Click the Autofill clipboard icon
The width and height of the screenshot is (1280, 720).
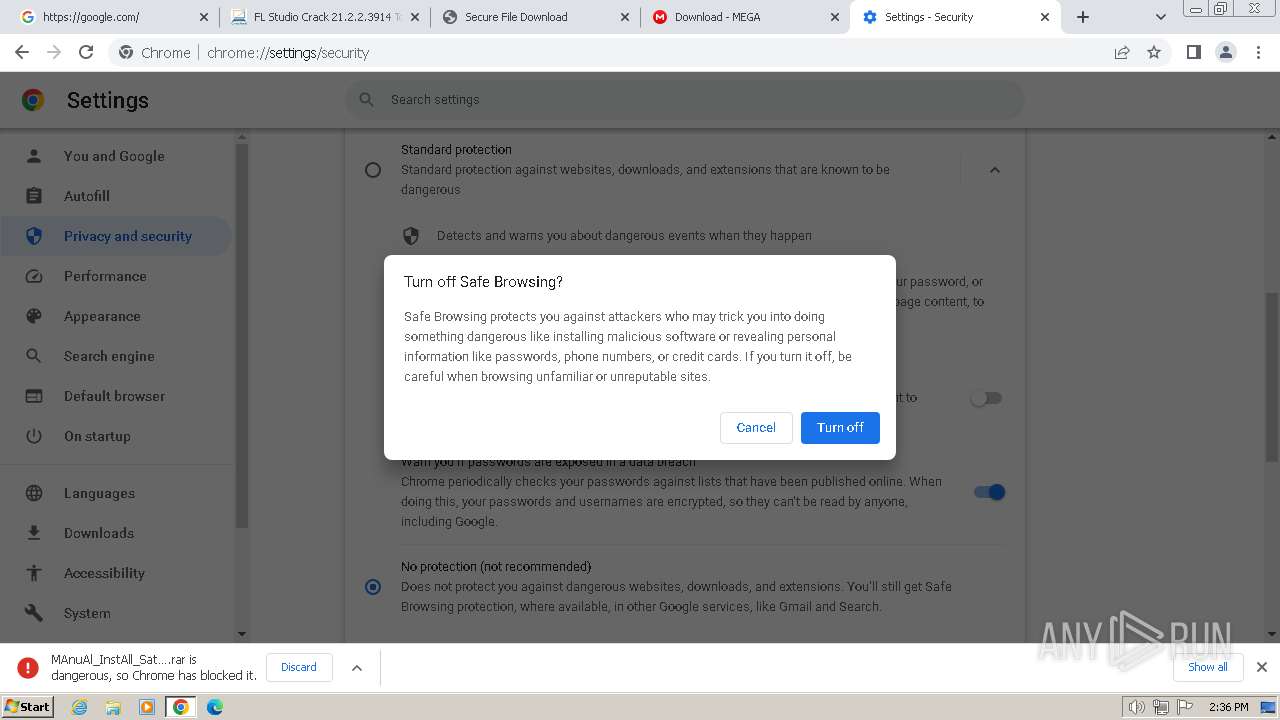coord(34,196)
